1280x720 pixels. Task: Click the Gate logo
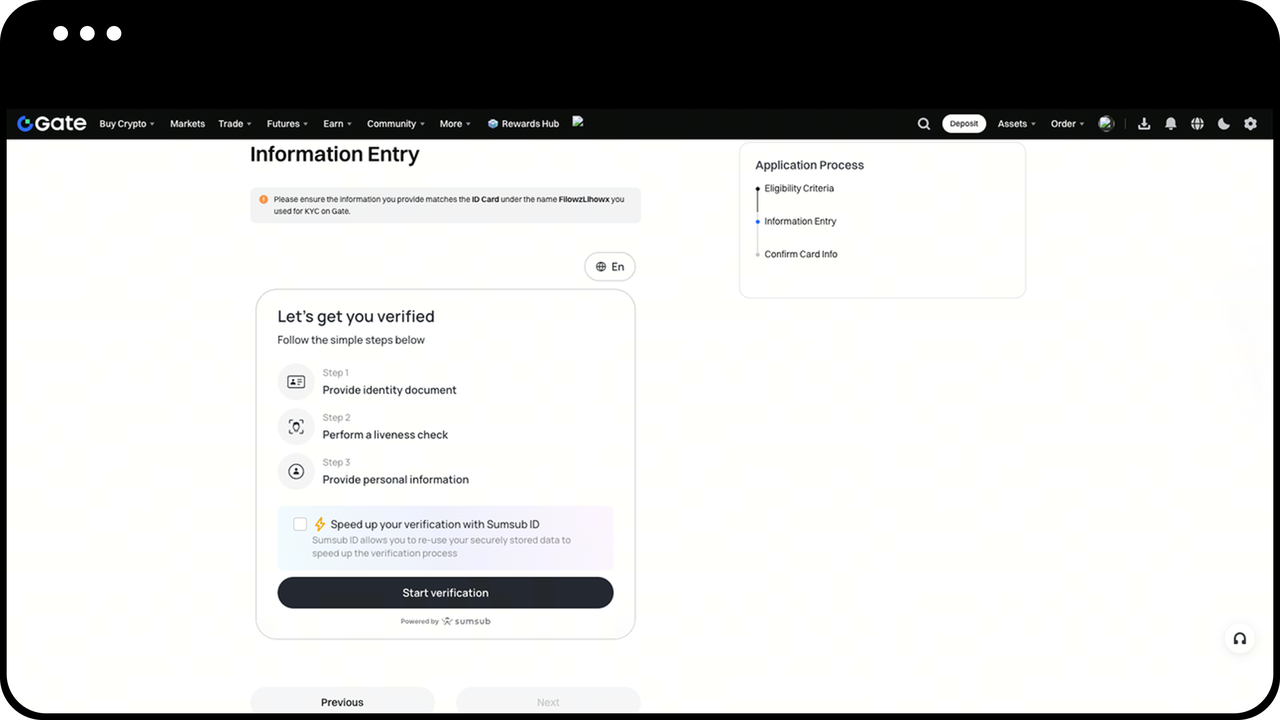(x=52, y=124)
